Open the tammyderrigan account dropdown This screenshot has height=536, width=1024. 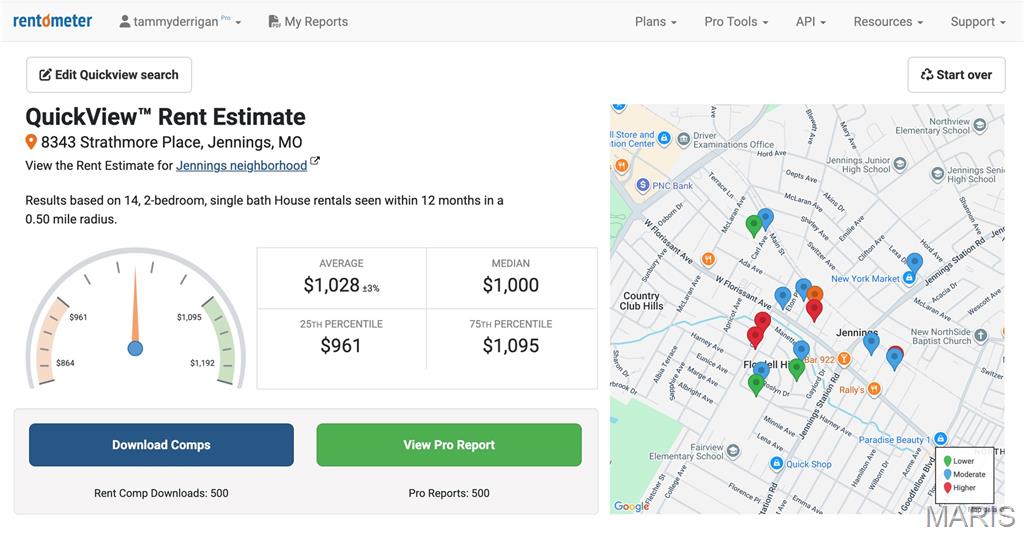pyautogui.click(x=180, y=21)
